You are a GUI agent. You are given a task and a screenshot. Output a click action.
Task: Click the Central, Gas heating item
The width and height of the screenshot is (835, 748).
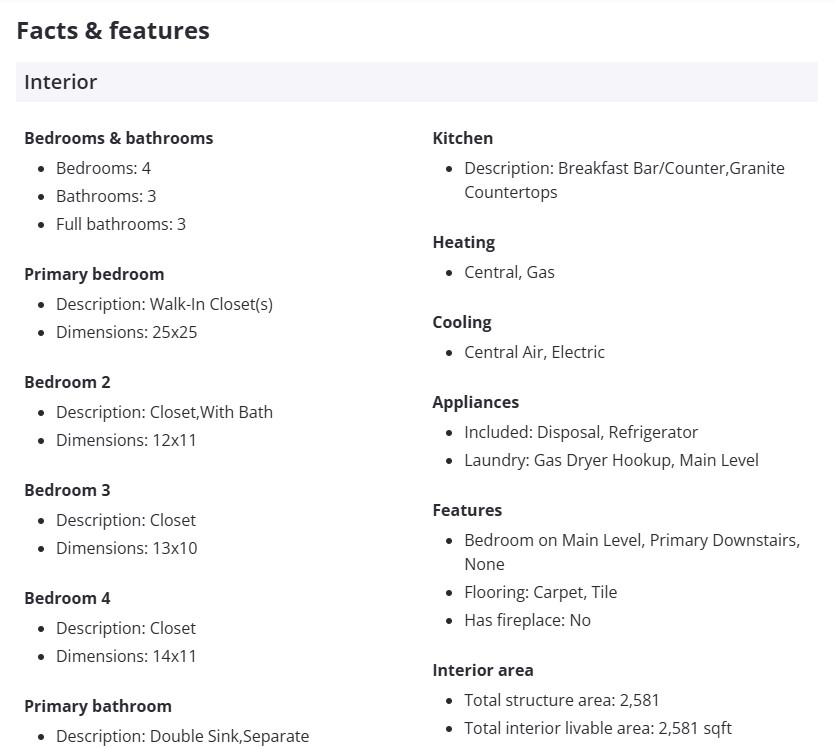509,272
